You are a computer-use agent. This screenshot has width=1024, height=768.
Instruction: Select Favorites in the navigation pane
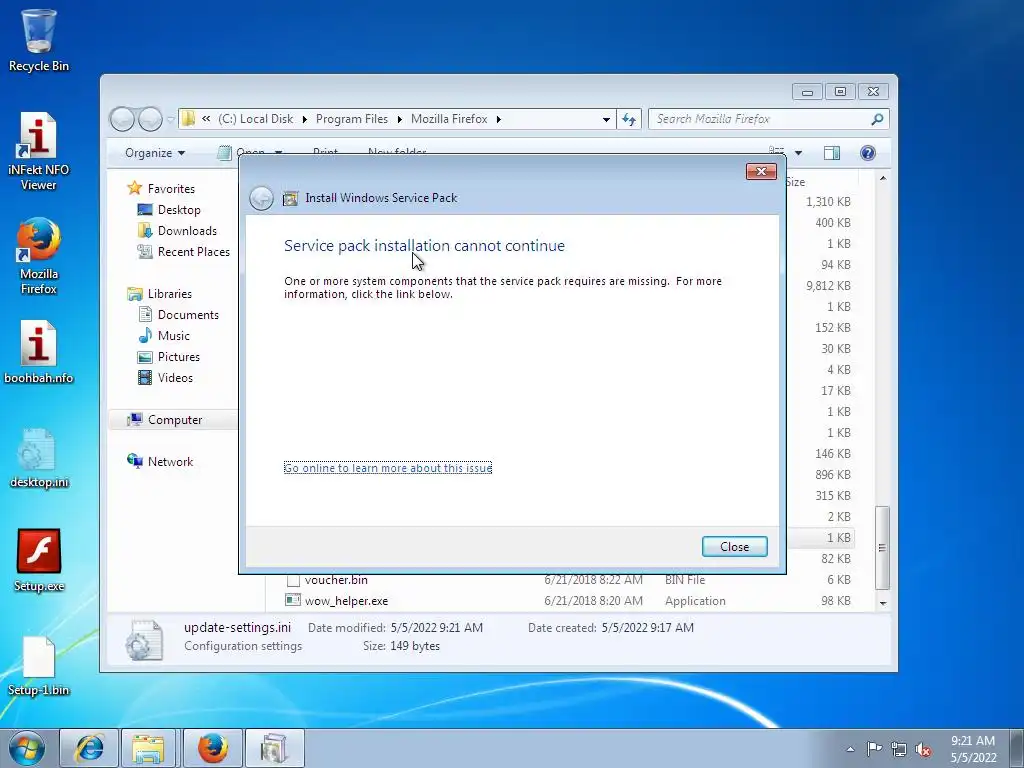pos(171,189)
